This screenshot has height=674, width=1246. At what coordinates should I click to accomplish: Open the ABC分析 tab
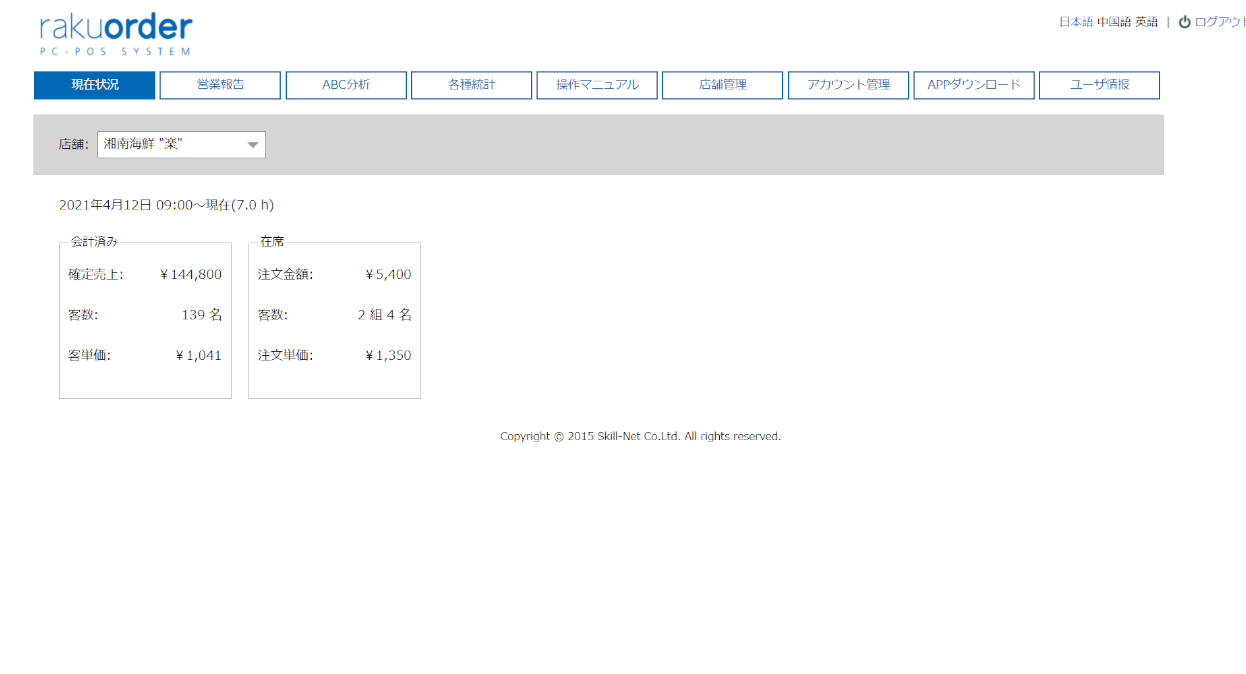[346, 85]
